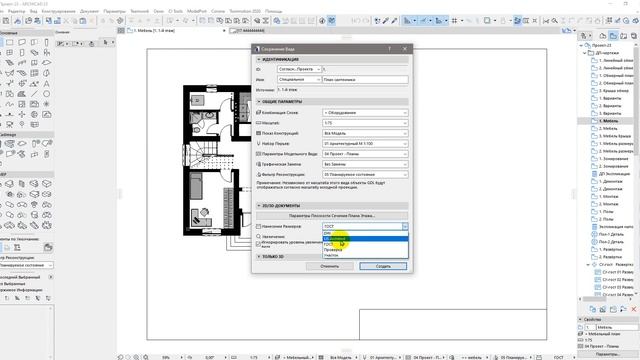Select the Spline tool in the toolbox
Viewport: 640px width, 360px height.
[x=9, y=104]
